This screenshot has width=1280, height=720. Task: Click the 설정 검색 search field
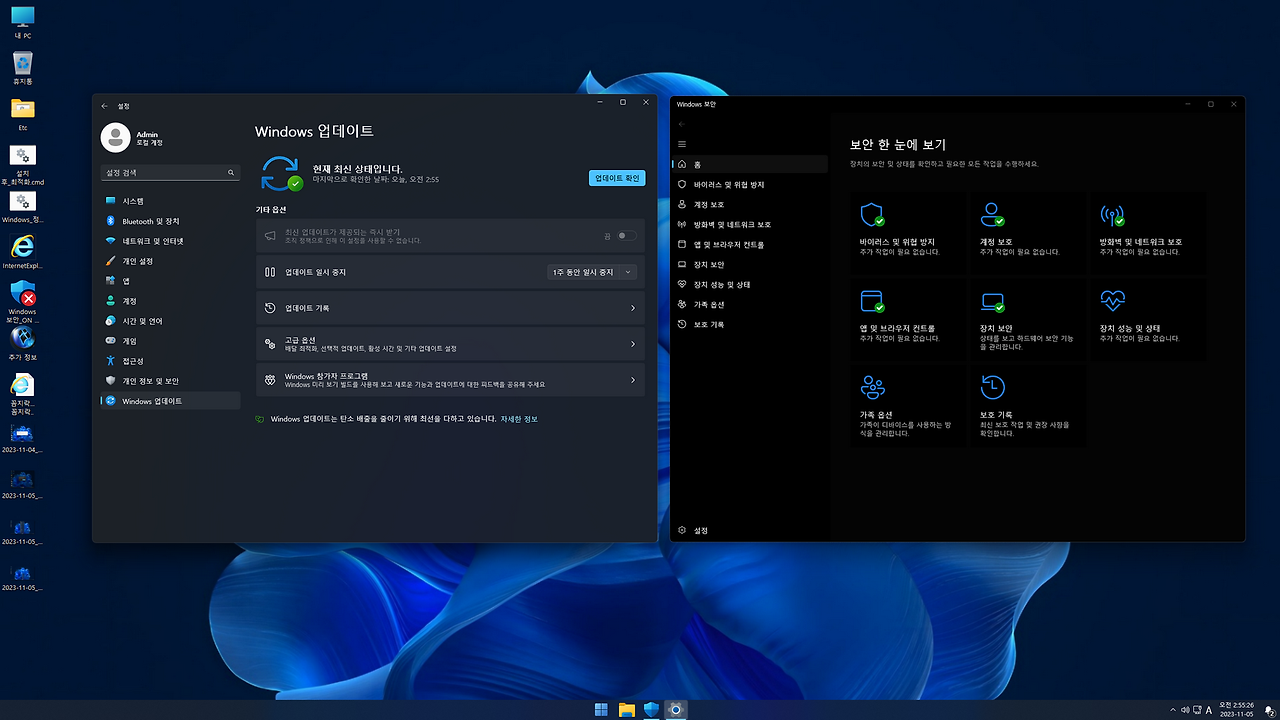[x=168, y=171]
